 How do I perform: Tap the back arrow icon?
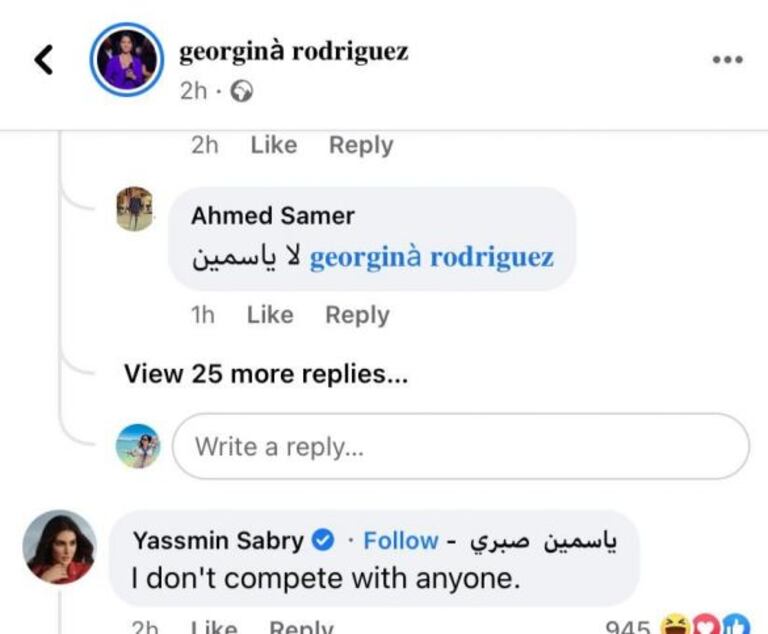coord(43,60)
